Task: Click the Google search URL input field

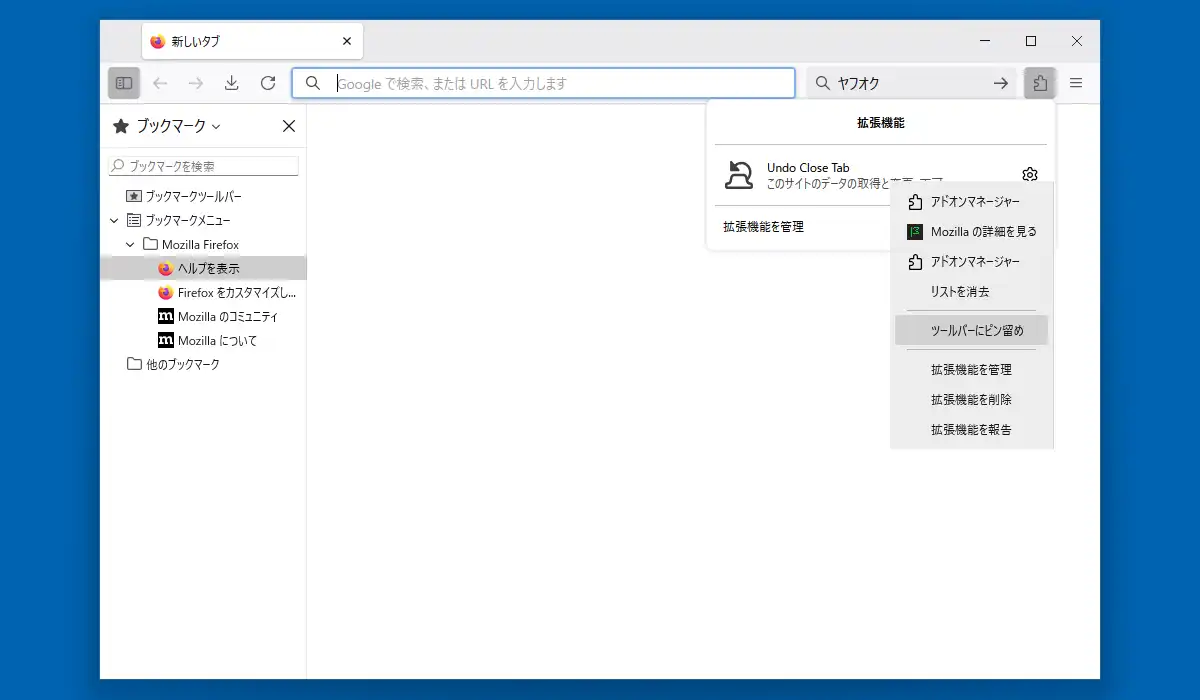Action: coord(543,83)
